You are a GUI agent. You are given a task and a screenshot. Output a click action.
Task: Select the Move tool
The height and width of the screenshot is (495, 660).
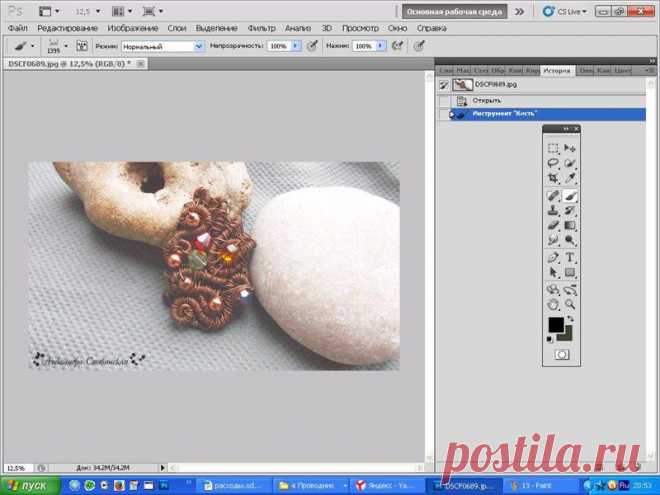pyautogui.click(x=570, y=148)
